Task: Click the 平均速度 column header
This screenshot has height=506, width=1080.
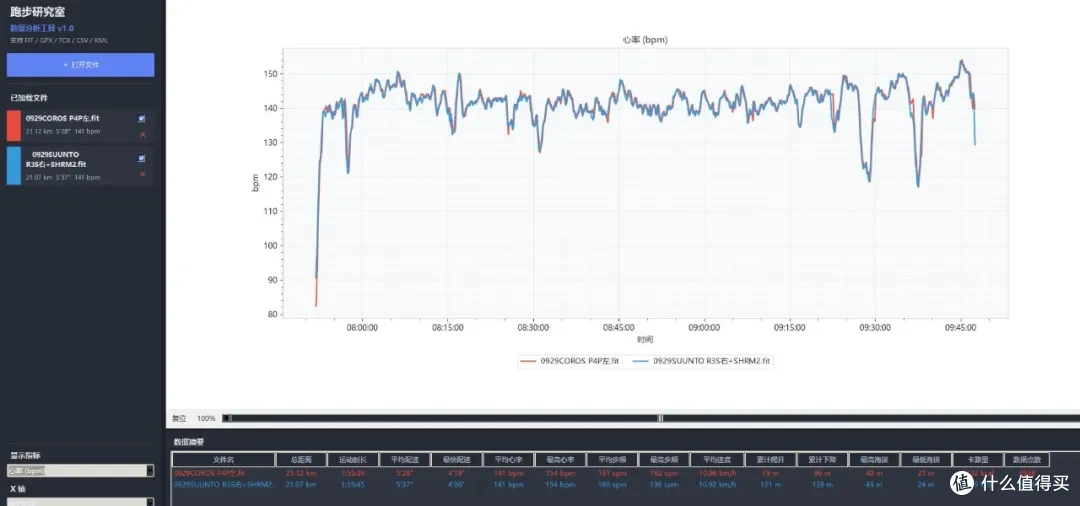Action: (716, 460)
